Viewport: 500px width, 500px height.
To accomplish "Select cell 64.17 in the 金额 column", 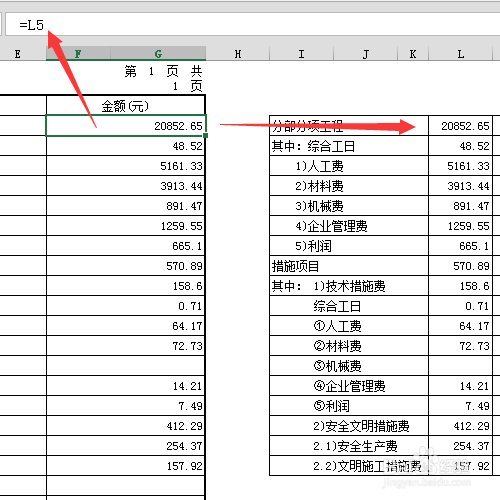I will point(125,326).
